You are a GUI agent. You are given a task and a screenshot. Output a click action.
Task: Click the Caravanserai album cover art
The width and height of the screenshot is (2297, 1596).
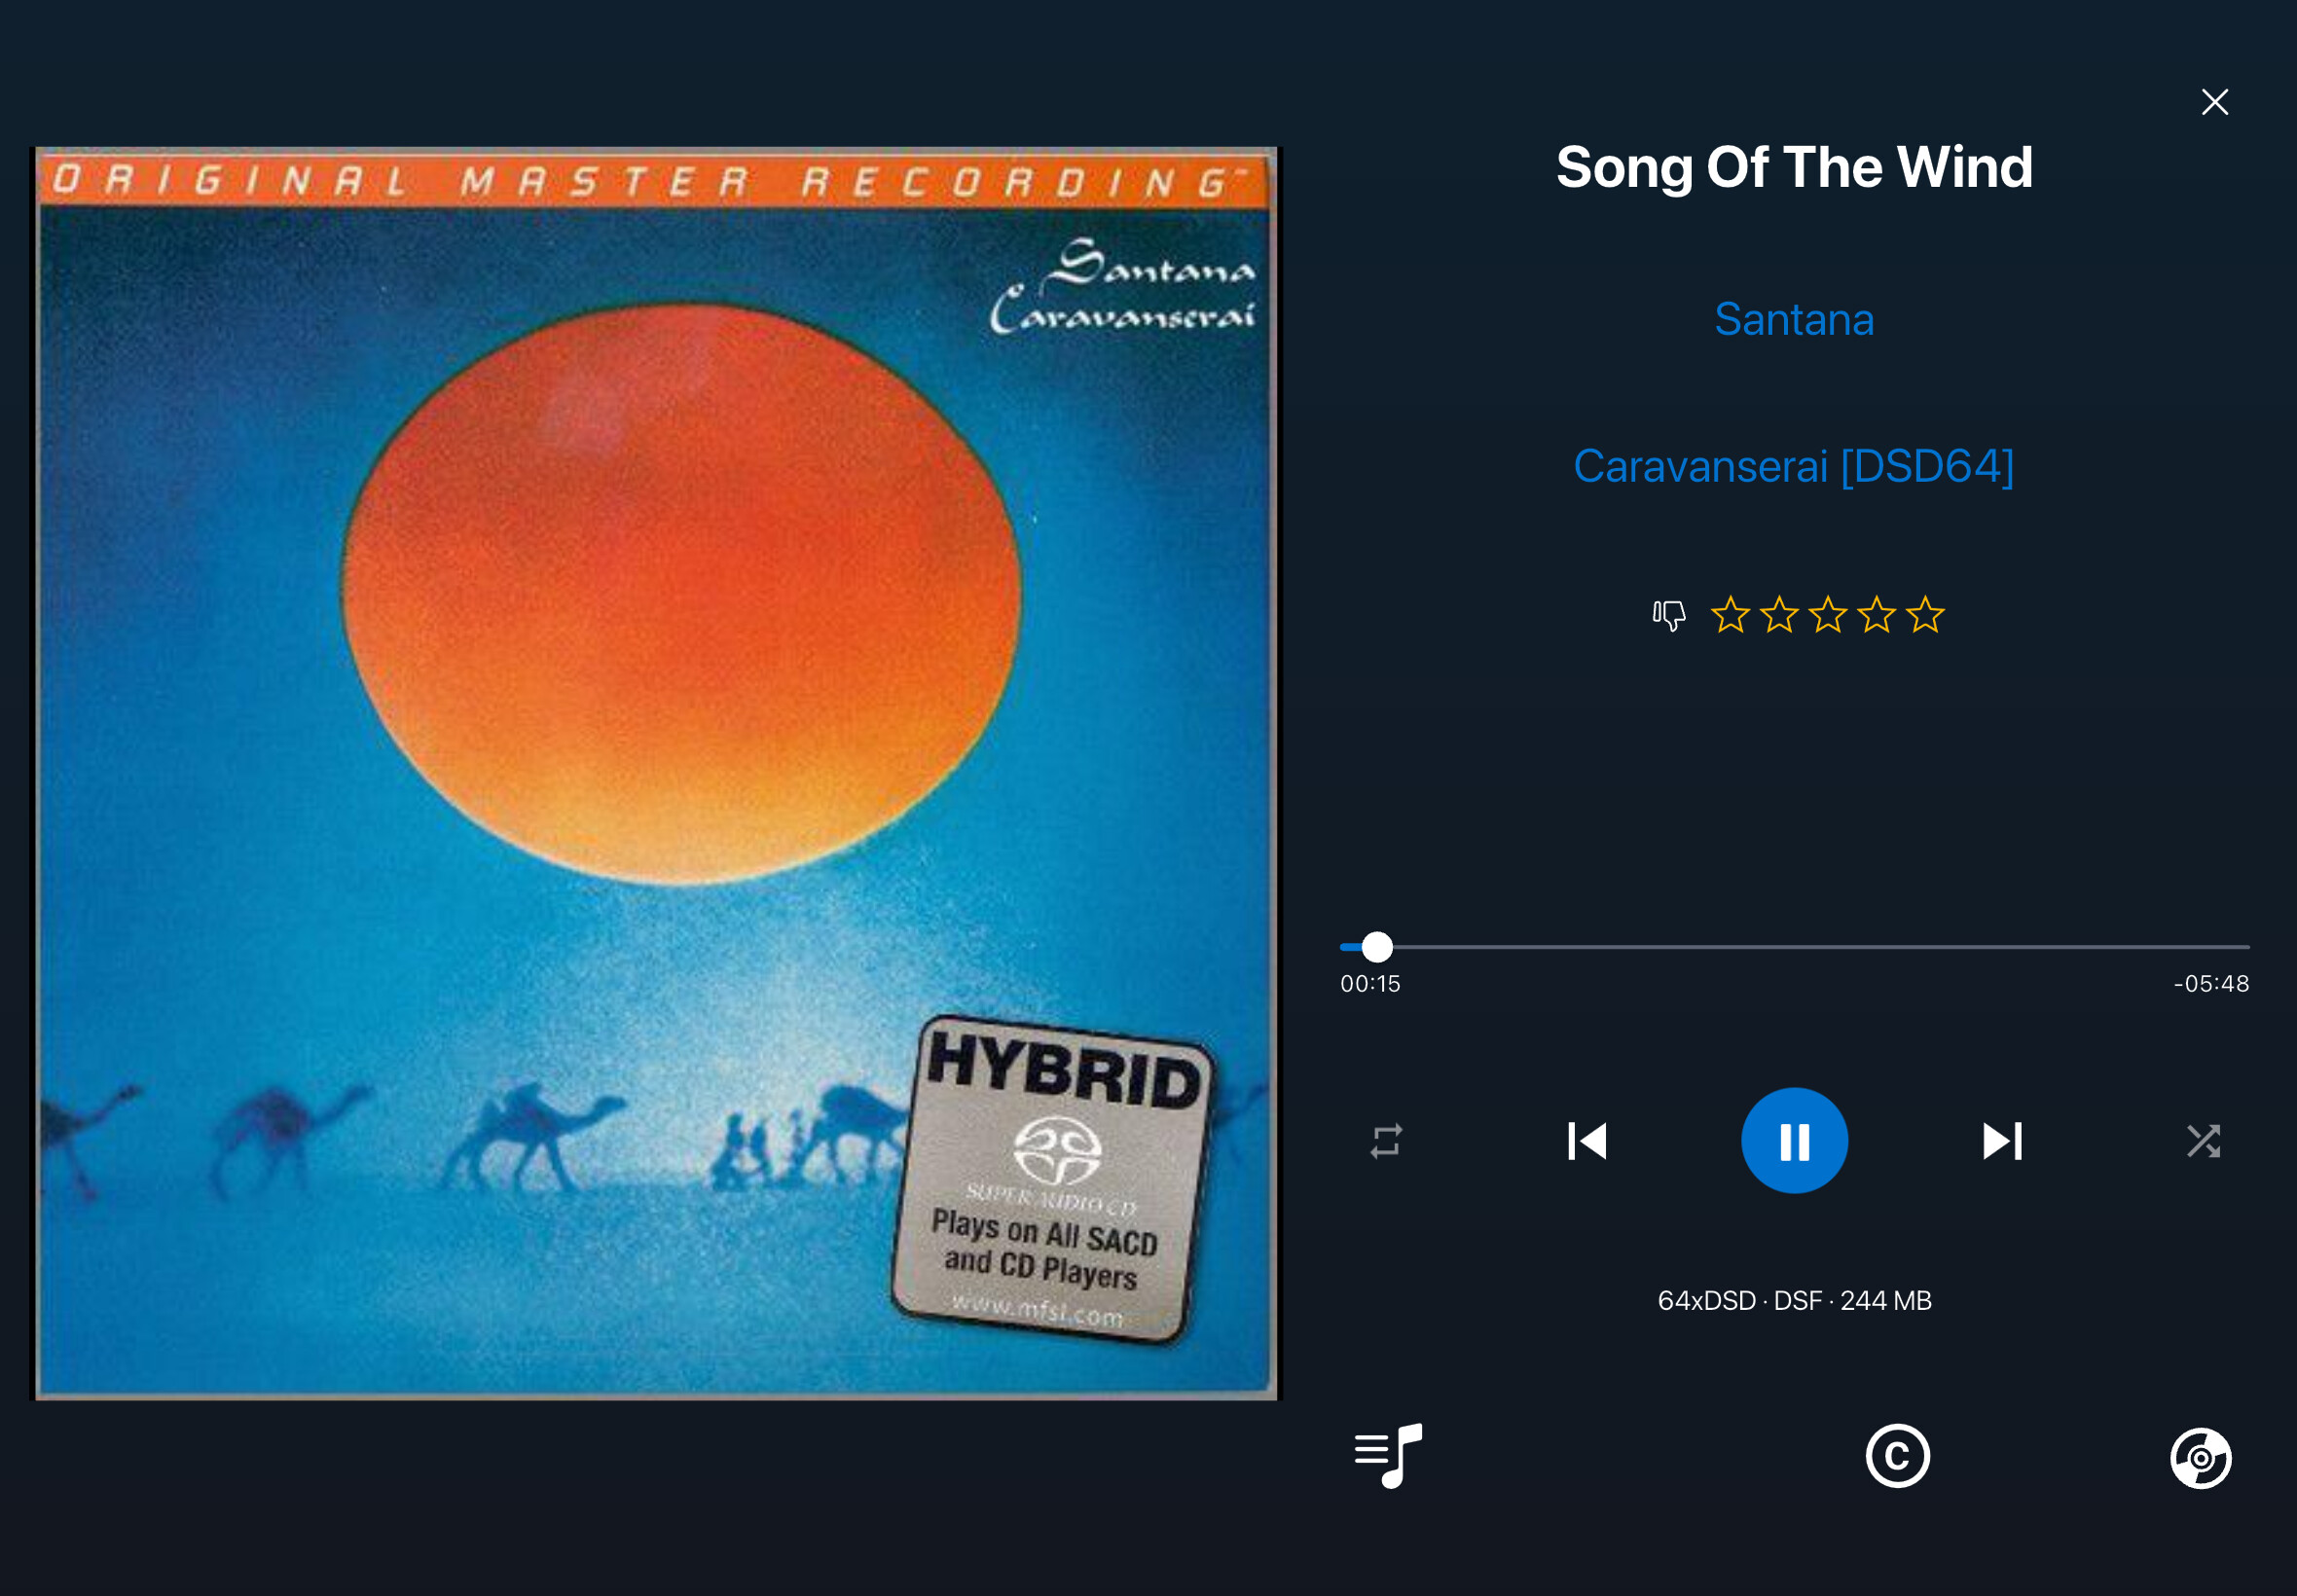point(656,773)
